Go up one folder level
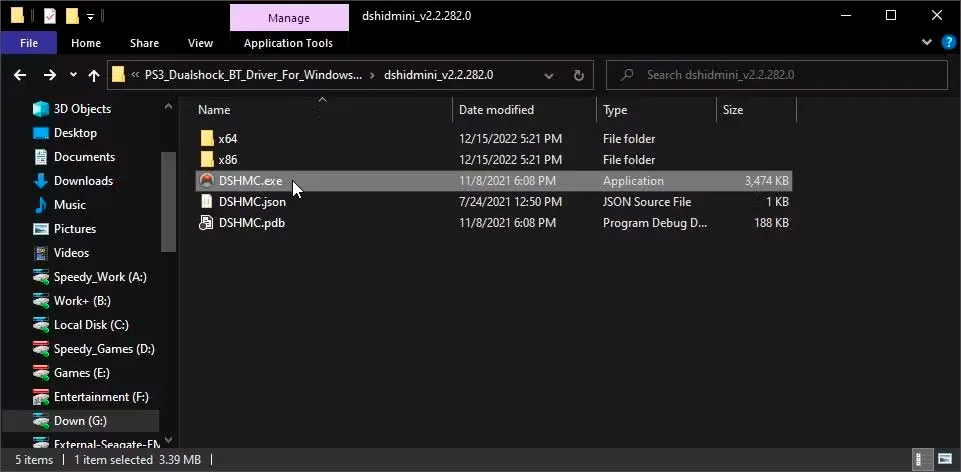This screenshot has height=472, width=961. click(94, 75)
